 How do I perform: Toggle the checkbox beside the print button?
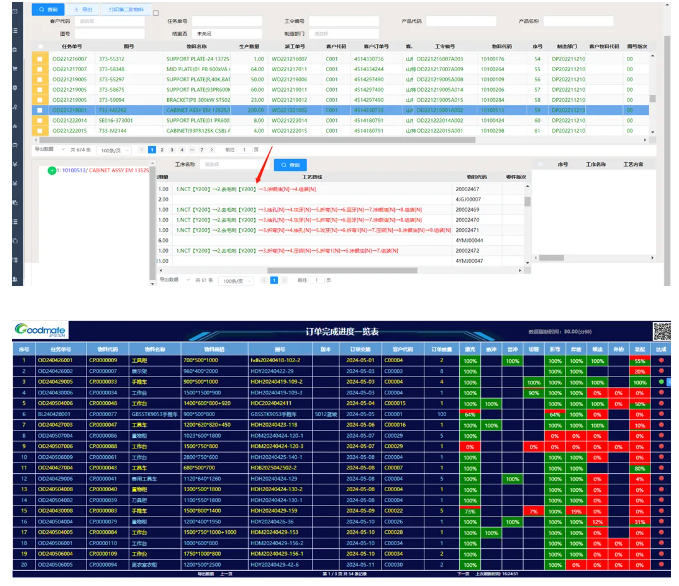156,13
